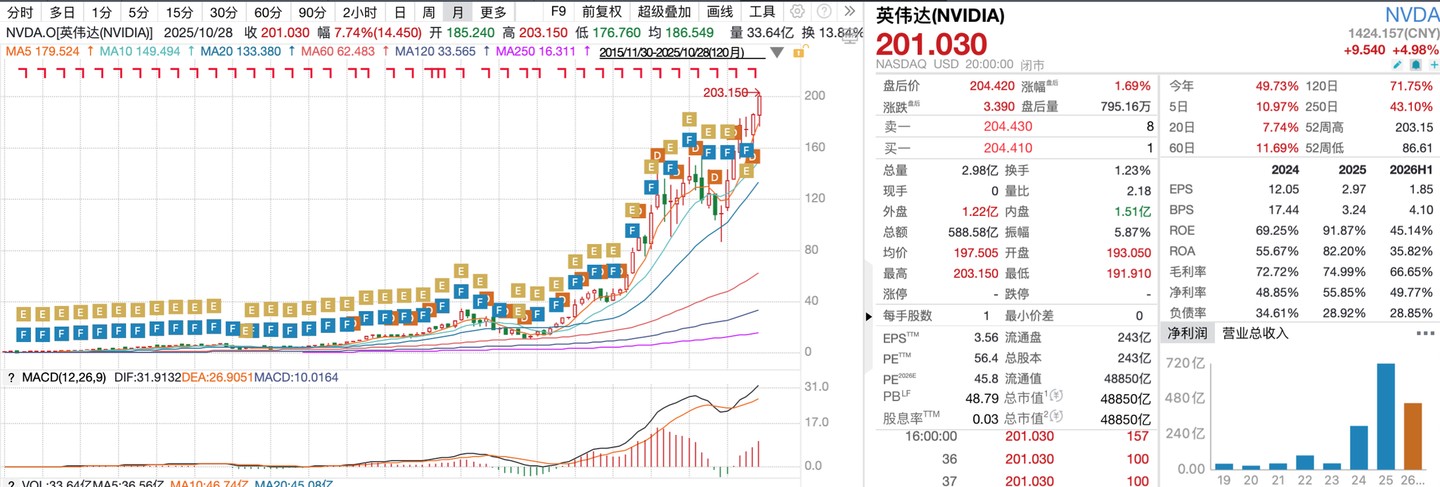The height and width of the screenshot is (487, 1440).
Task: Click the up arrow next to MA120 33.565
Action: [485, 50]
